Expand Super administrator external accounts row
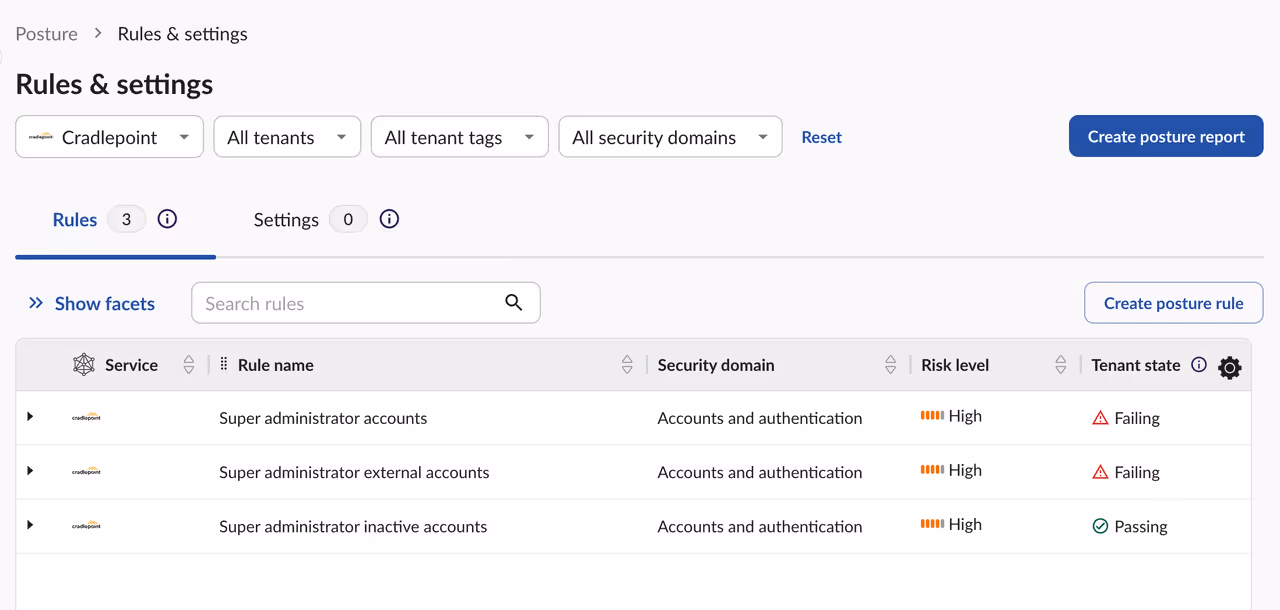Viewport: 1280px width, 610px height. click(x=30, y=471)
